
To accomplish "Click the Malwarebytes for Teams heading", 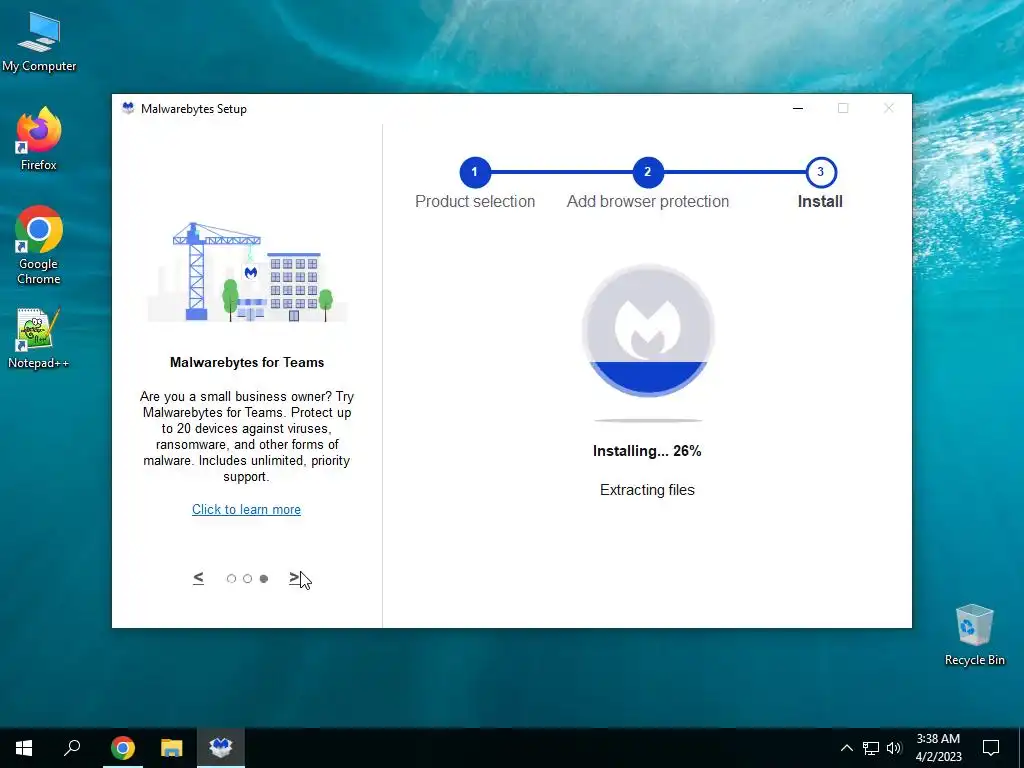I will [247, 362].
